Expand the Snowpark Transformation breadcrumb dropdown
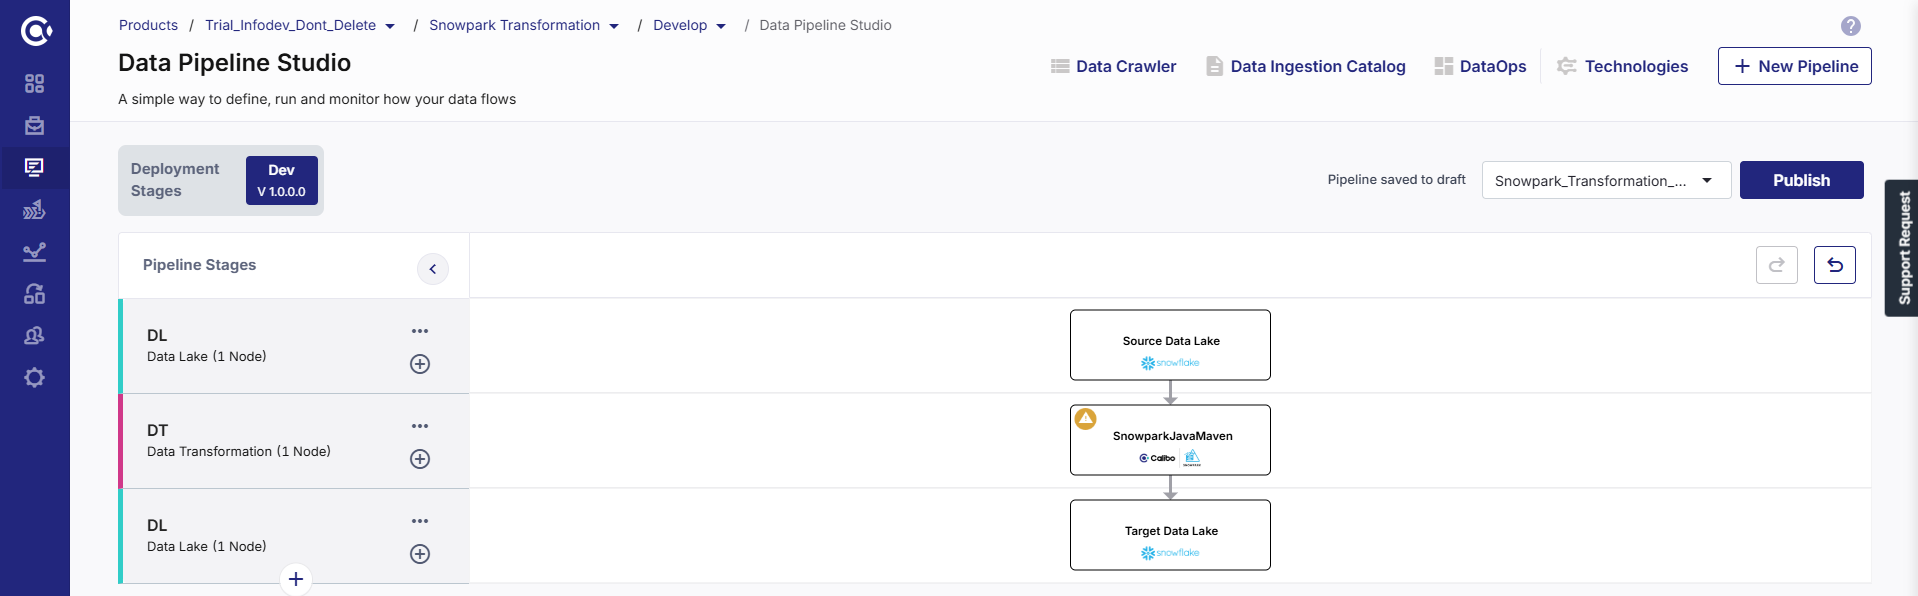Viewport: 1918px width, 596px height. tap(614, 26)
